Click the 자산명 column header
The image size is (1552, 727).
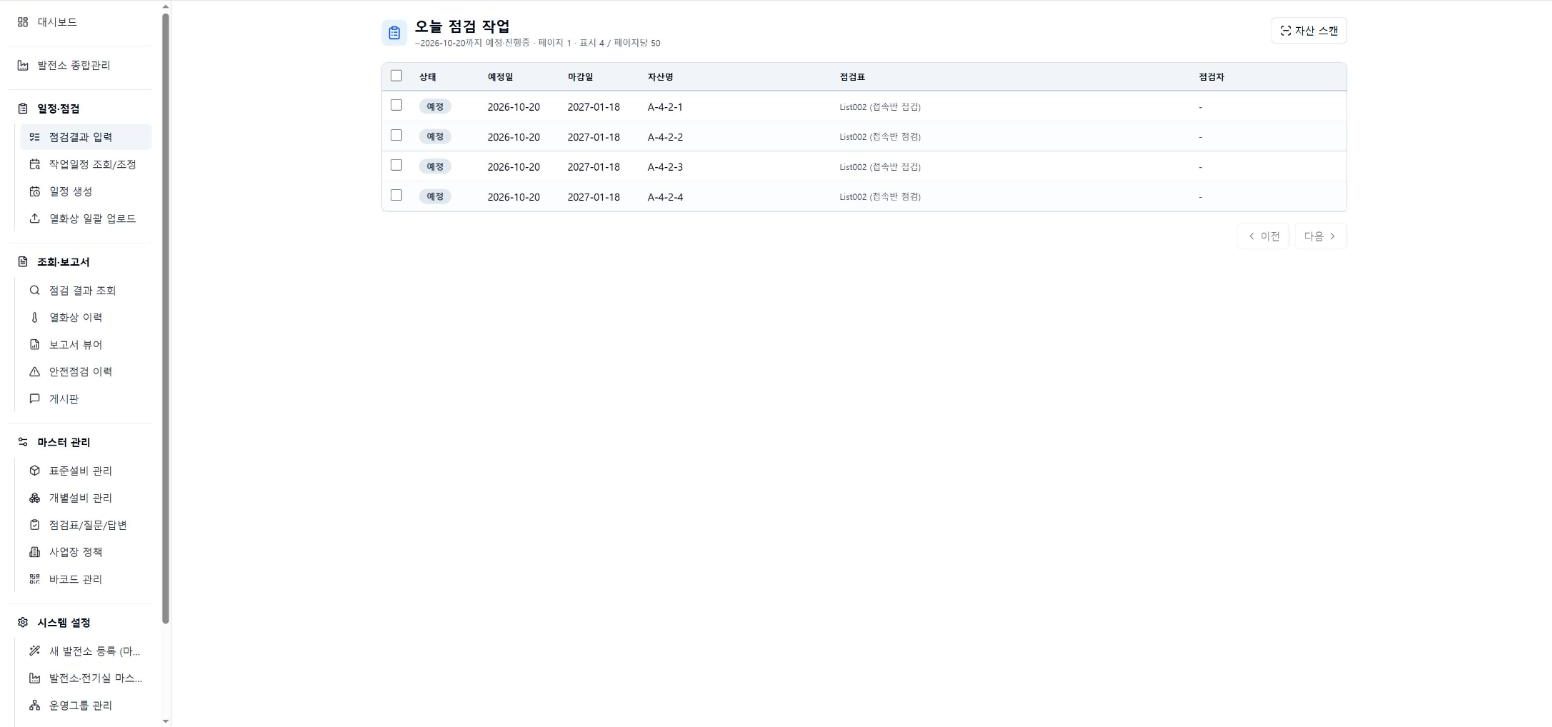(x=660, y=77)
